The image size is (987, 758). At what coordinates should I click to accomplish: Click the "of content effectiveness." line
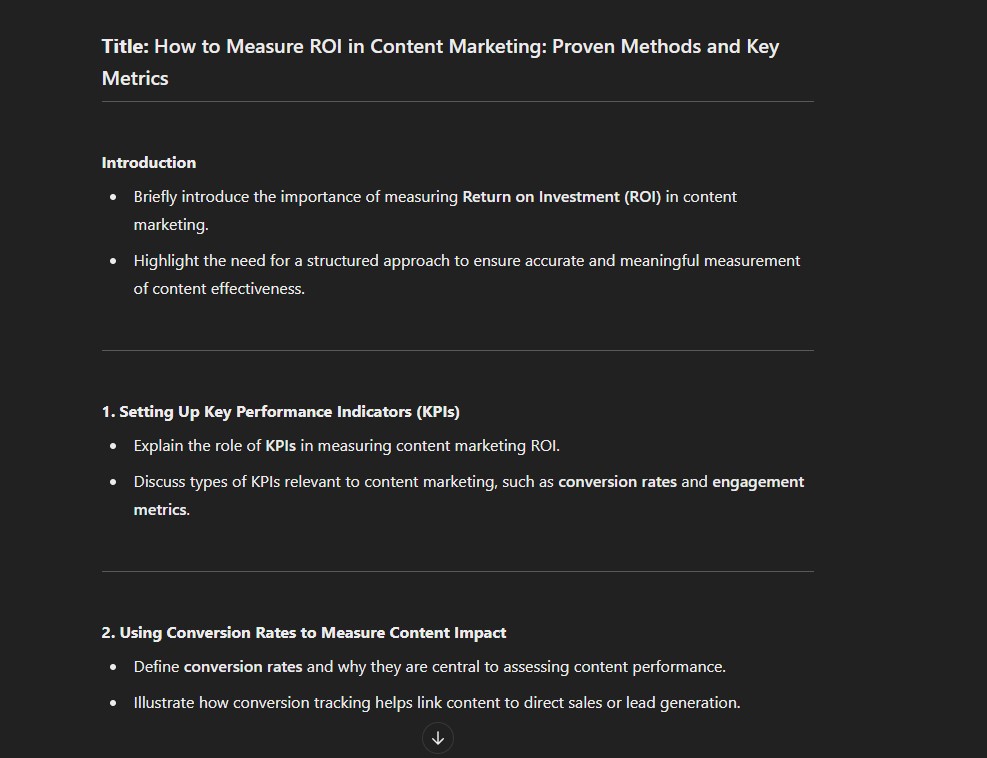coord(219,289)
